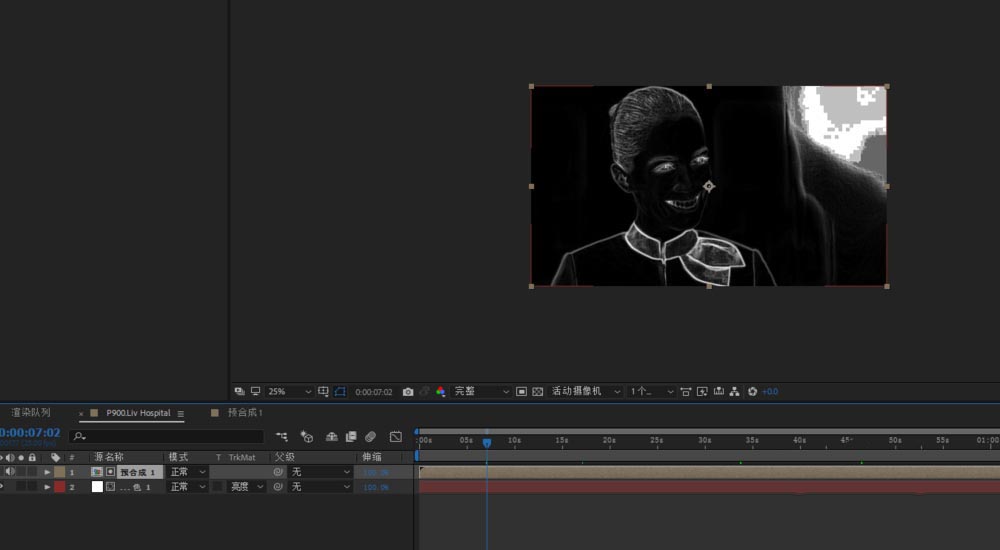
Task: Open the graph editor icon
Action: coord(396,437)
